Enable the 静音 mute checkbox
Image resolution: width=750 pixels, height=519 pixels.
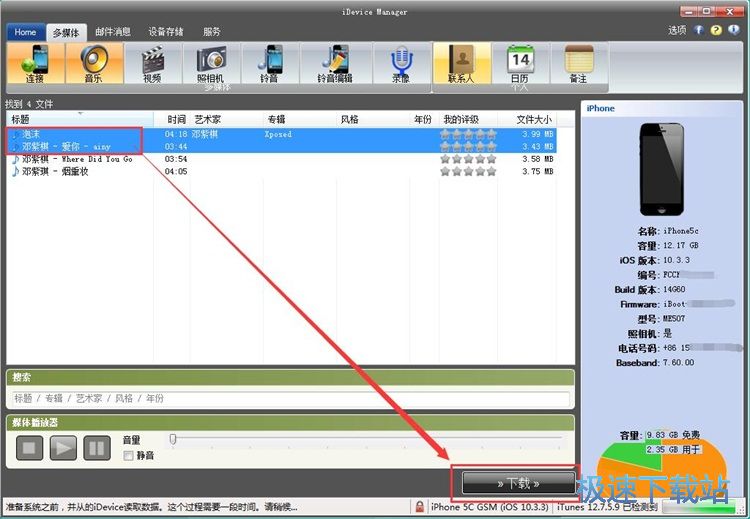(x=128, y=456)
